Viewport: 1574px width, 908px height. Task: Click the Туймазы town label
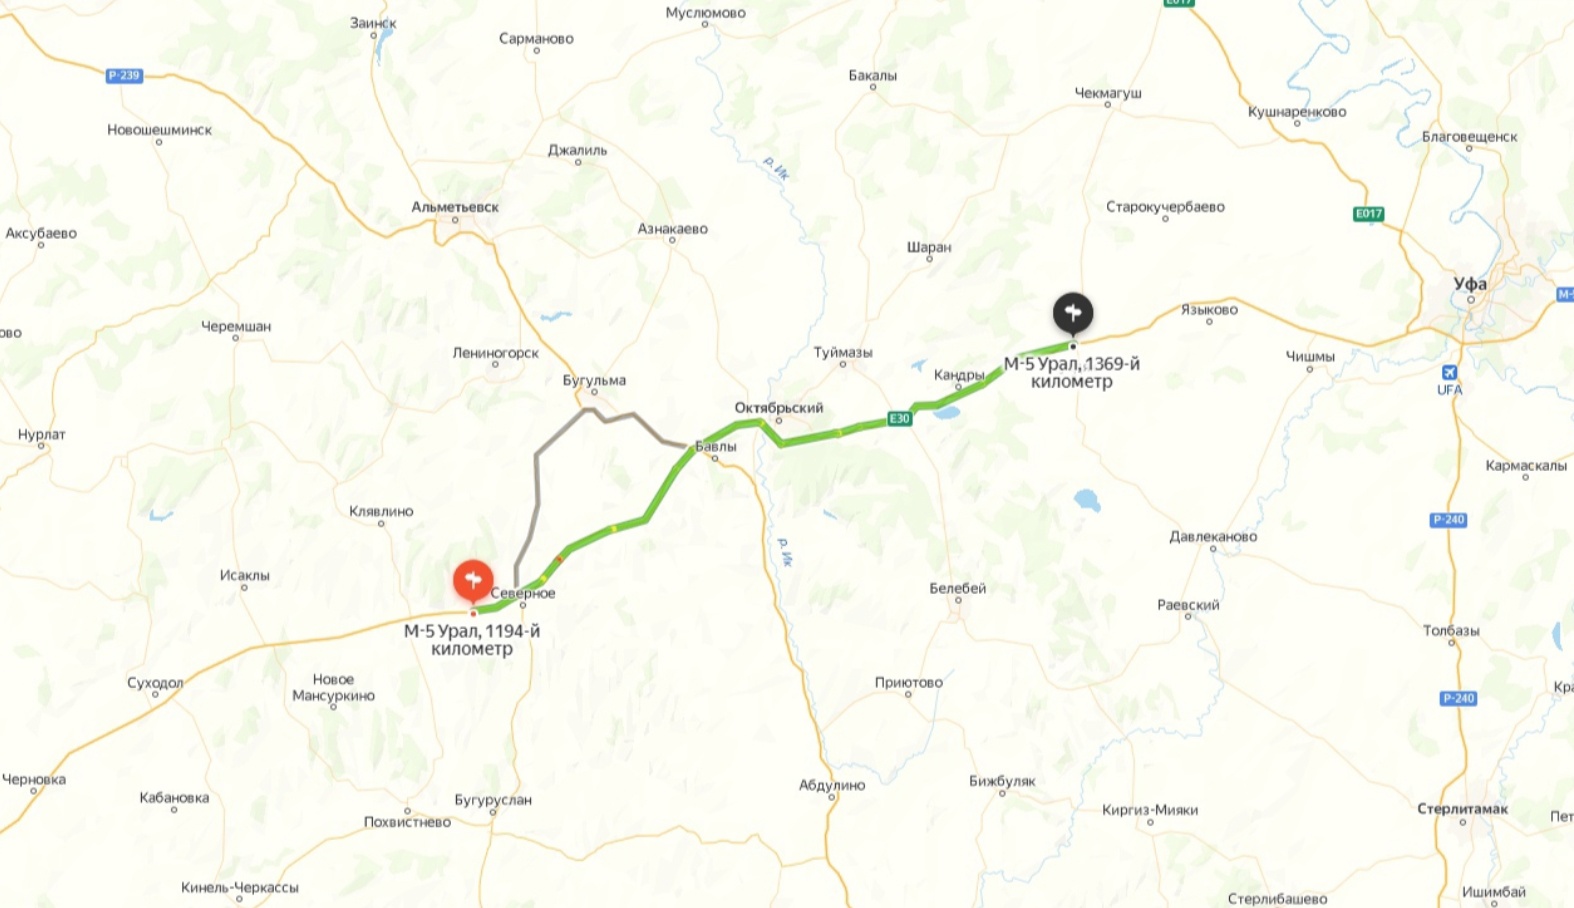[843, 352]
